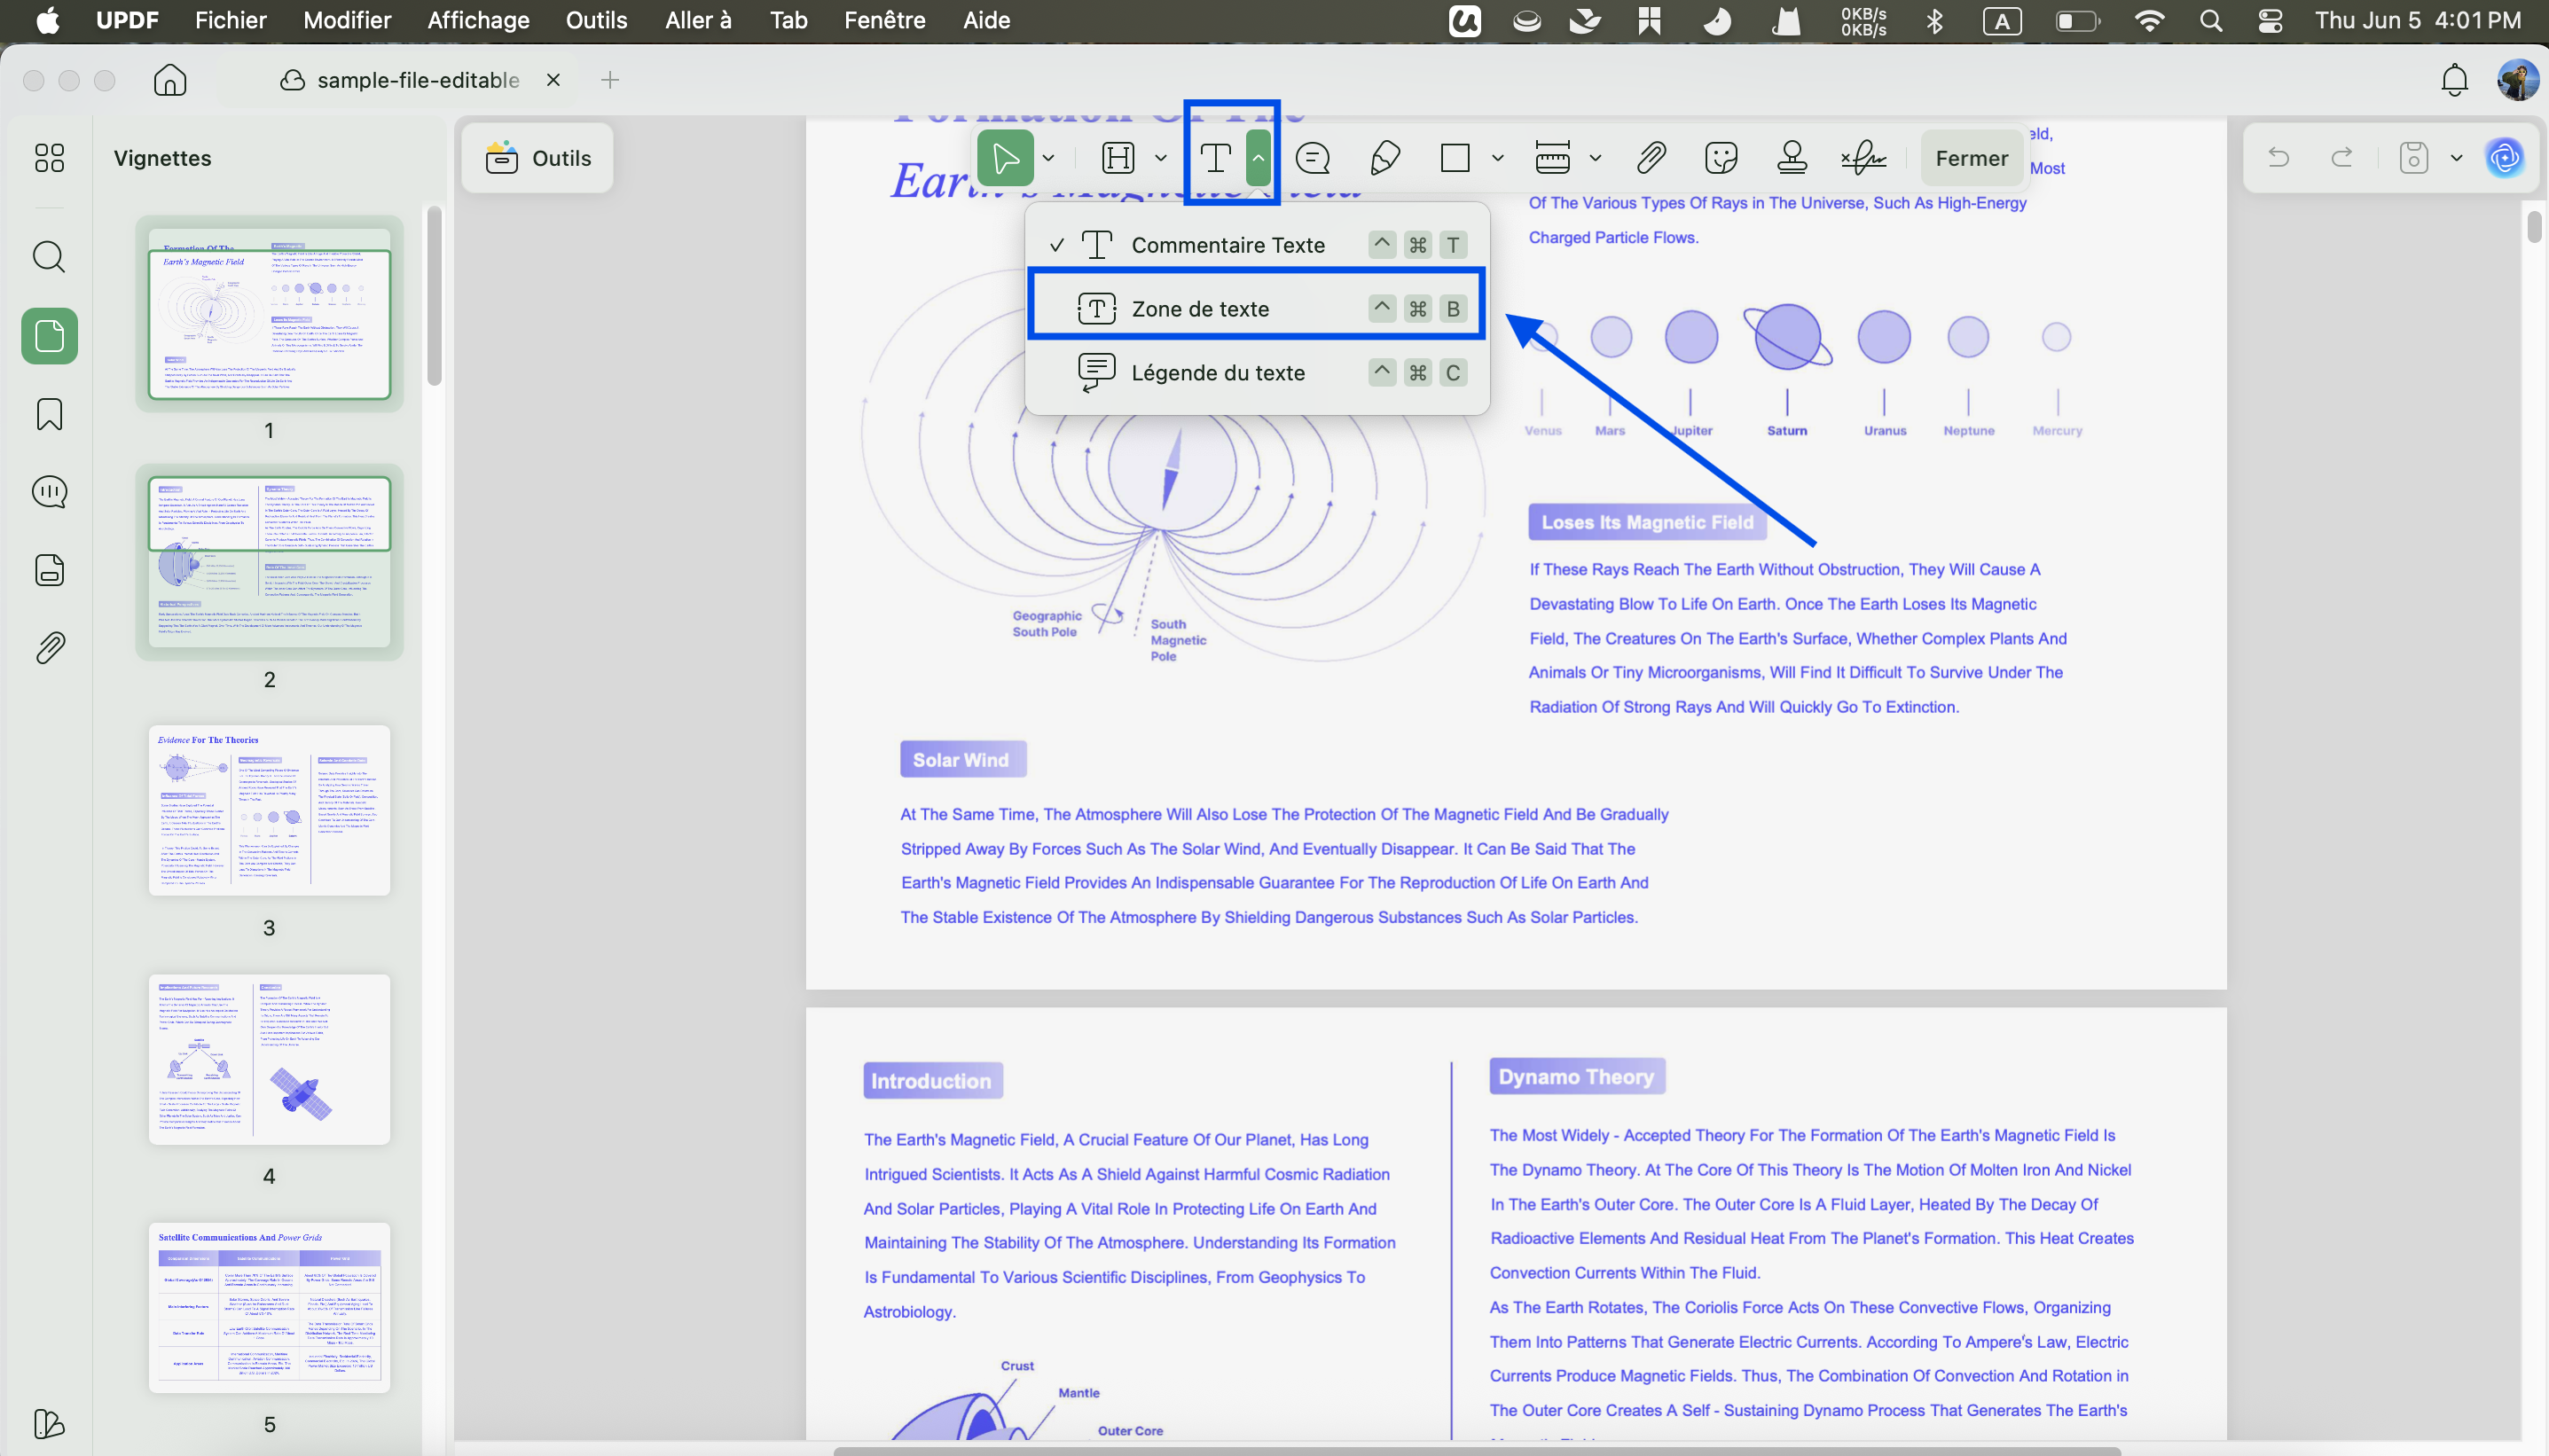Open the save options dropdown arrow
Viewport: 2549px width, 1456px height.
2456,158
